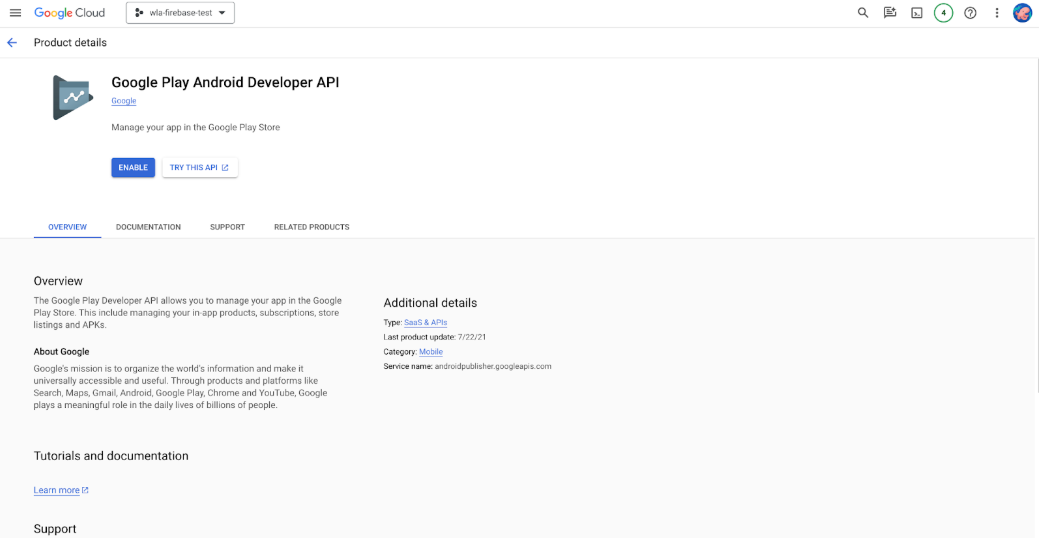
Task: Switch to the DOCUMENTATION tab
Action: coord(149,227)
